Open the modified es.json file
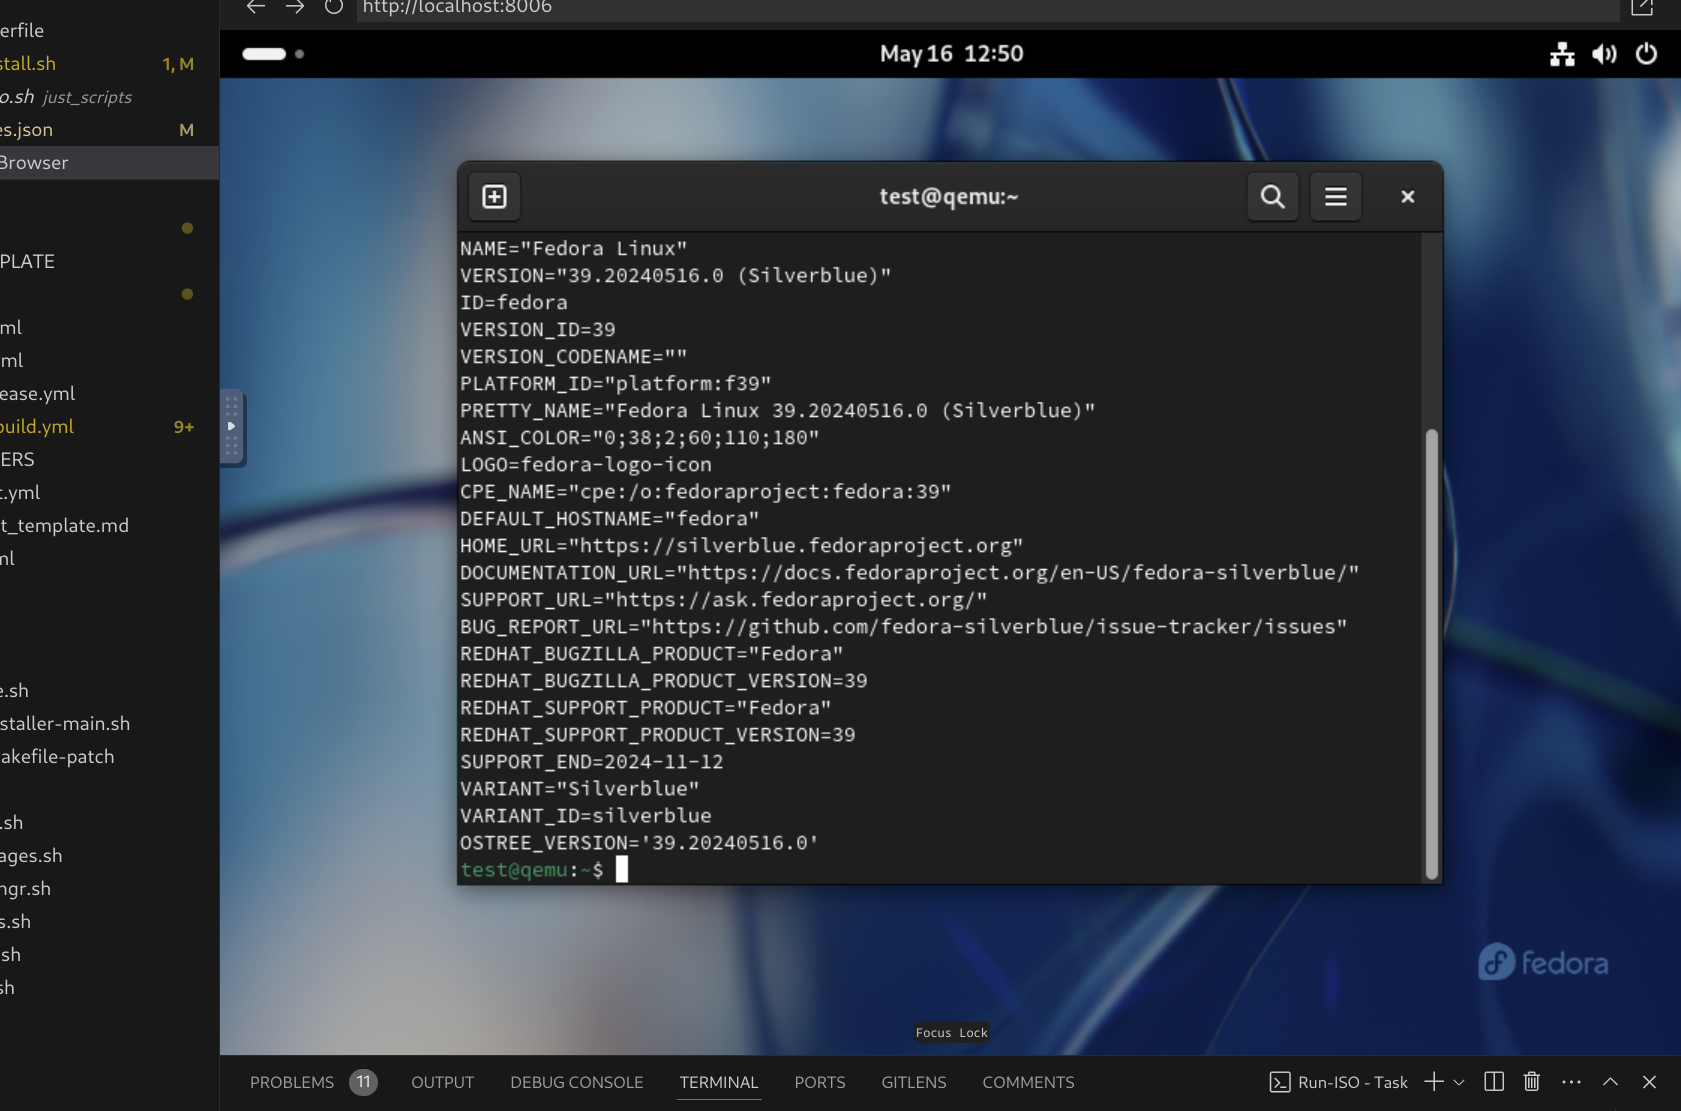This screenshot has height=1111, width=1681. (109, 130)
